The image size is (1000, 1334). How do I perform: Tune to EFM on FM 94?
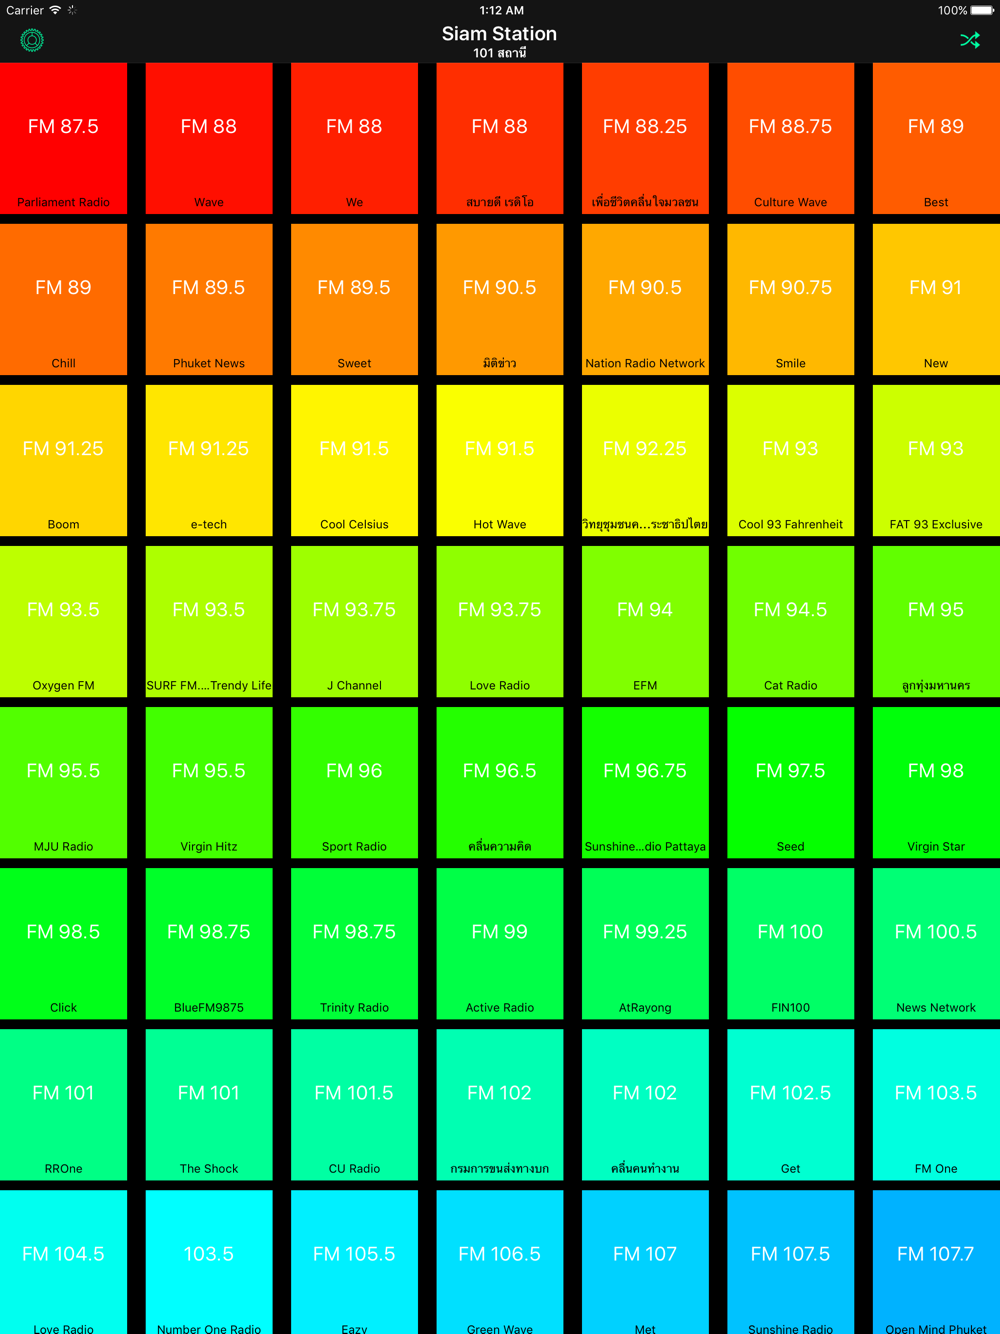pos(645,621)
